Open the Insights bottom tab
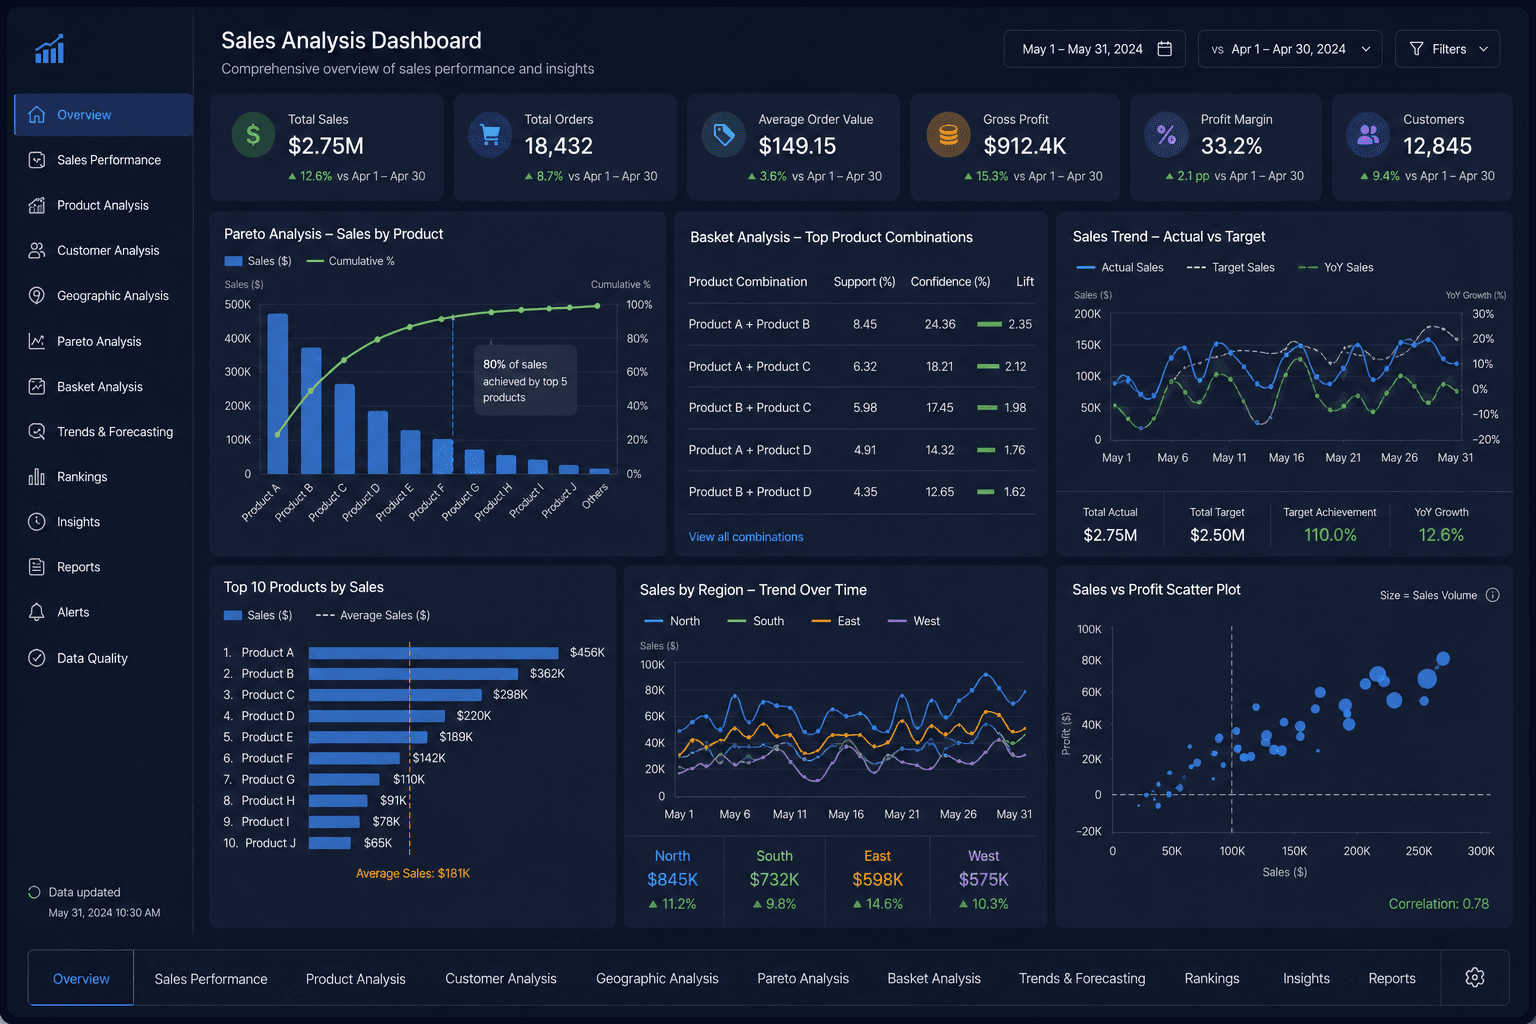The width and height of the screenshot is (1536, 1024). [1306, 978]
